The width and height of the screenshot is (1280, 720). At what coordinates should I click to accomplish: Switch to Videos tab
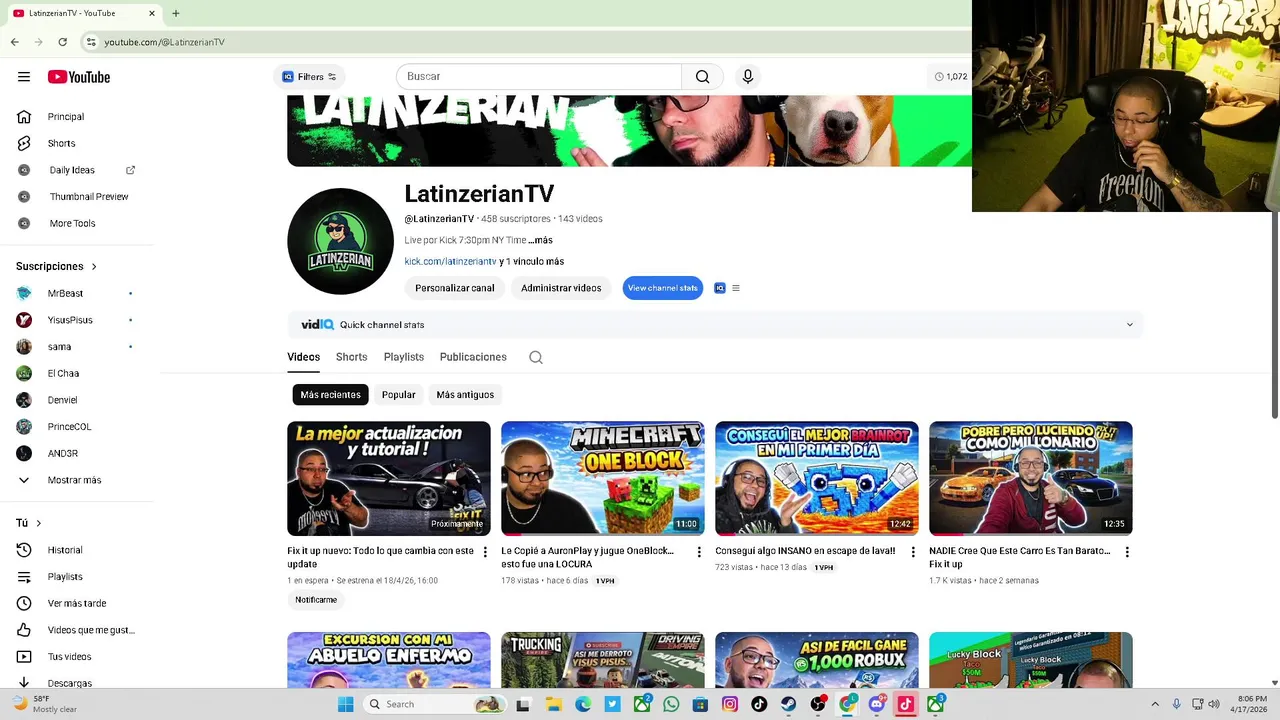303,357
